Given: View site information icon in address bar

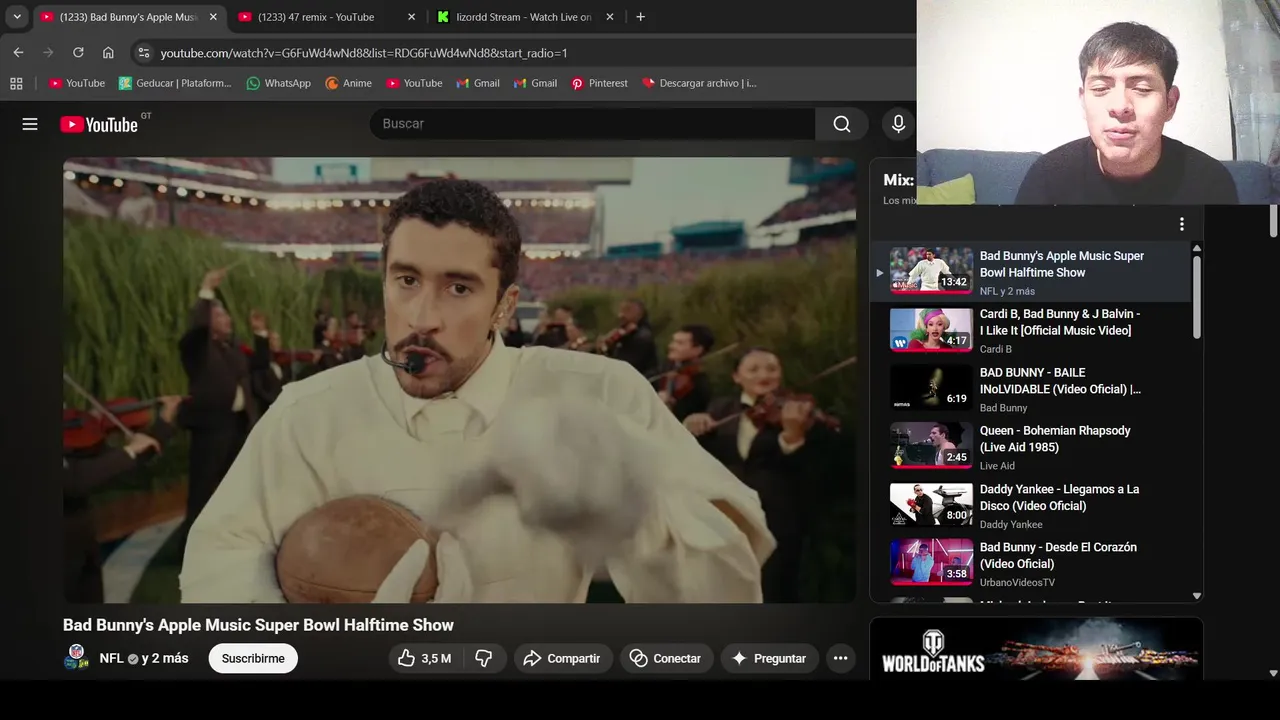Looking at the screenshot, I should pos(143,53).
